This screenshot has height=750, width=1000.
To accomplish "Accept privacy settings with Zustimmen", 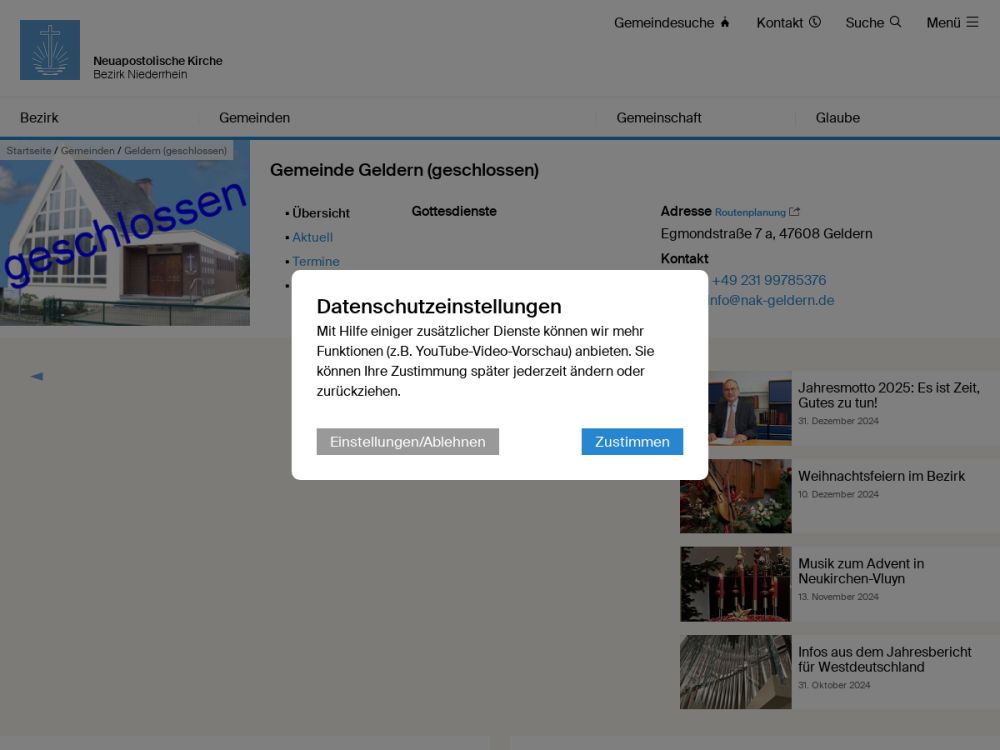I will (x=632, y=441).
